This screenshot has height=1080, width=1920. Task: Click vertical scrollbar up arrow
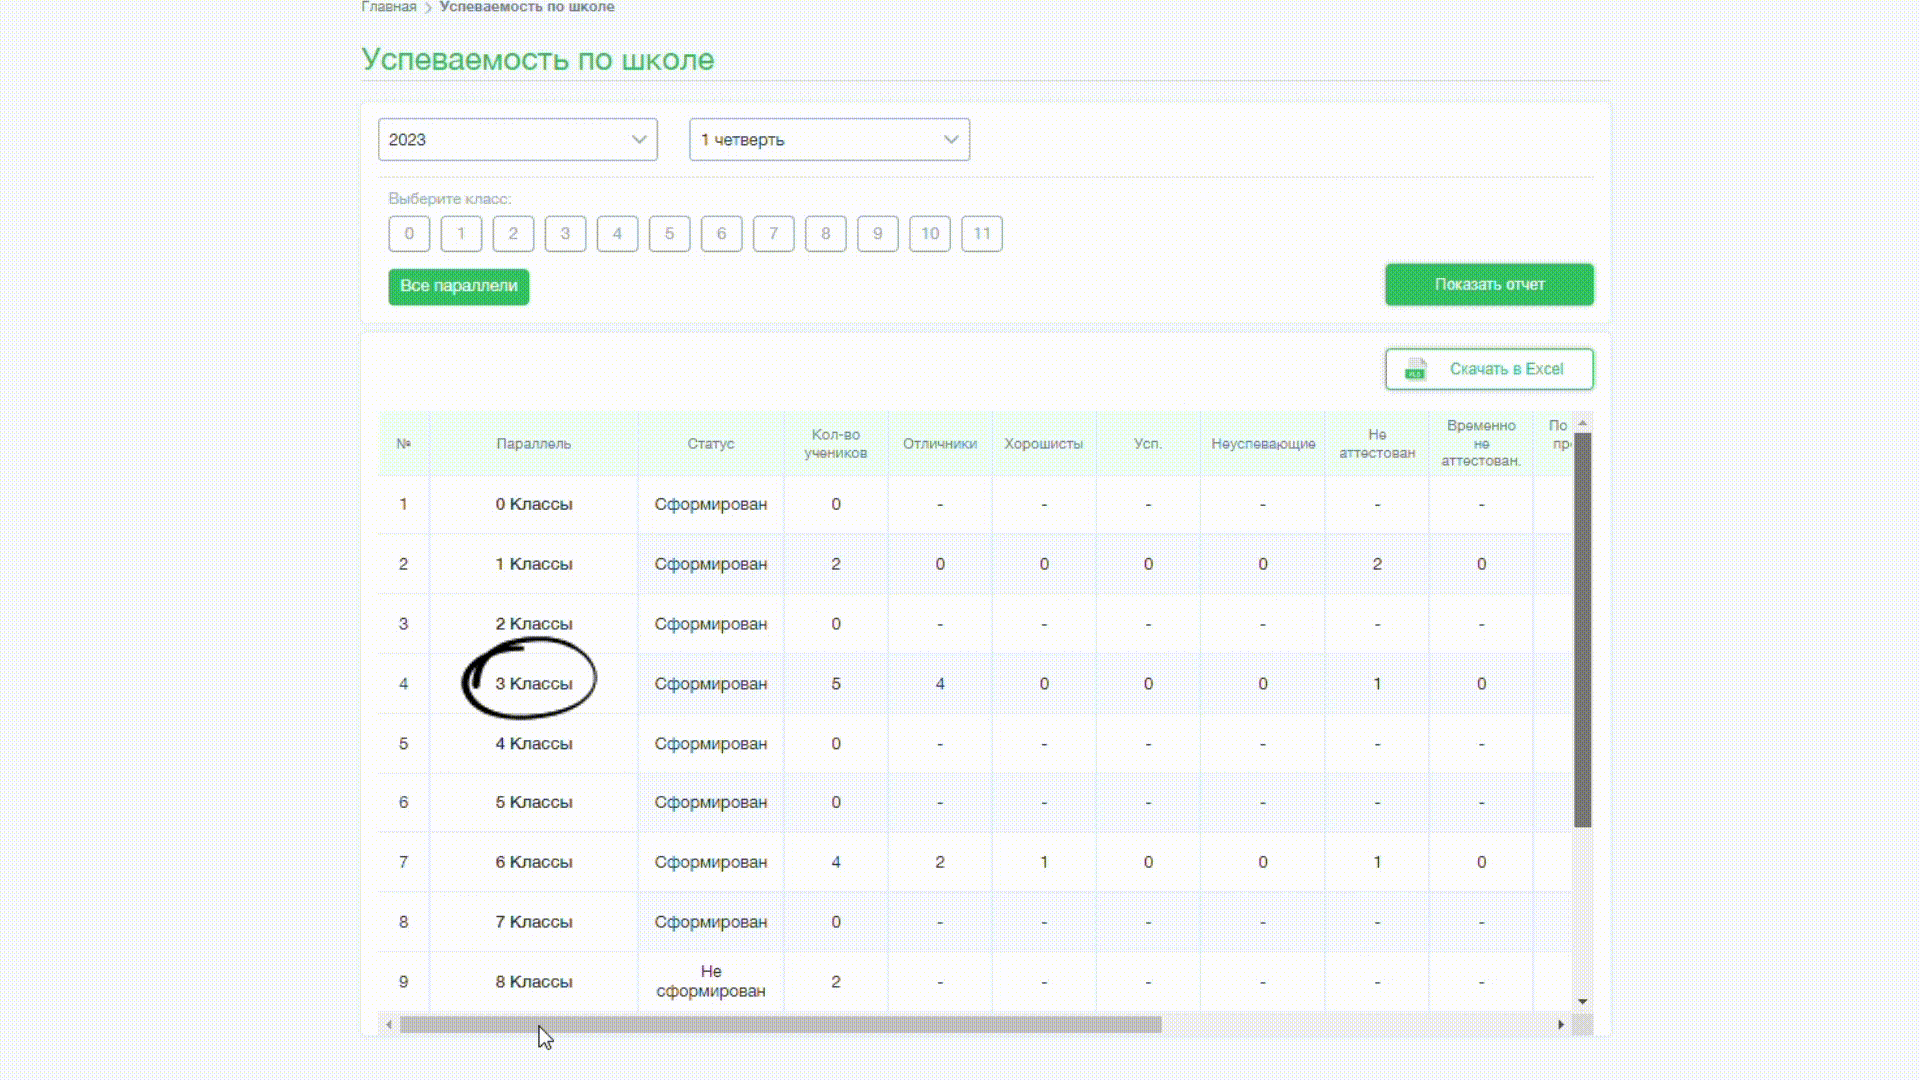pyautogui.click(x=1583, y=423)
